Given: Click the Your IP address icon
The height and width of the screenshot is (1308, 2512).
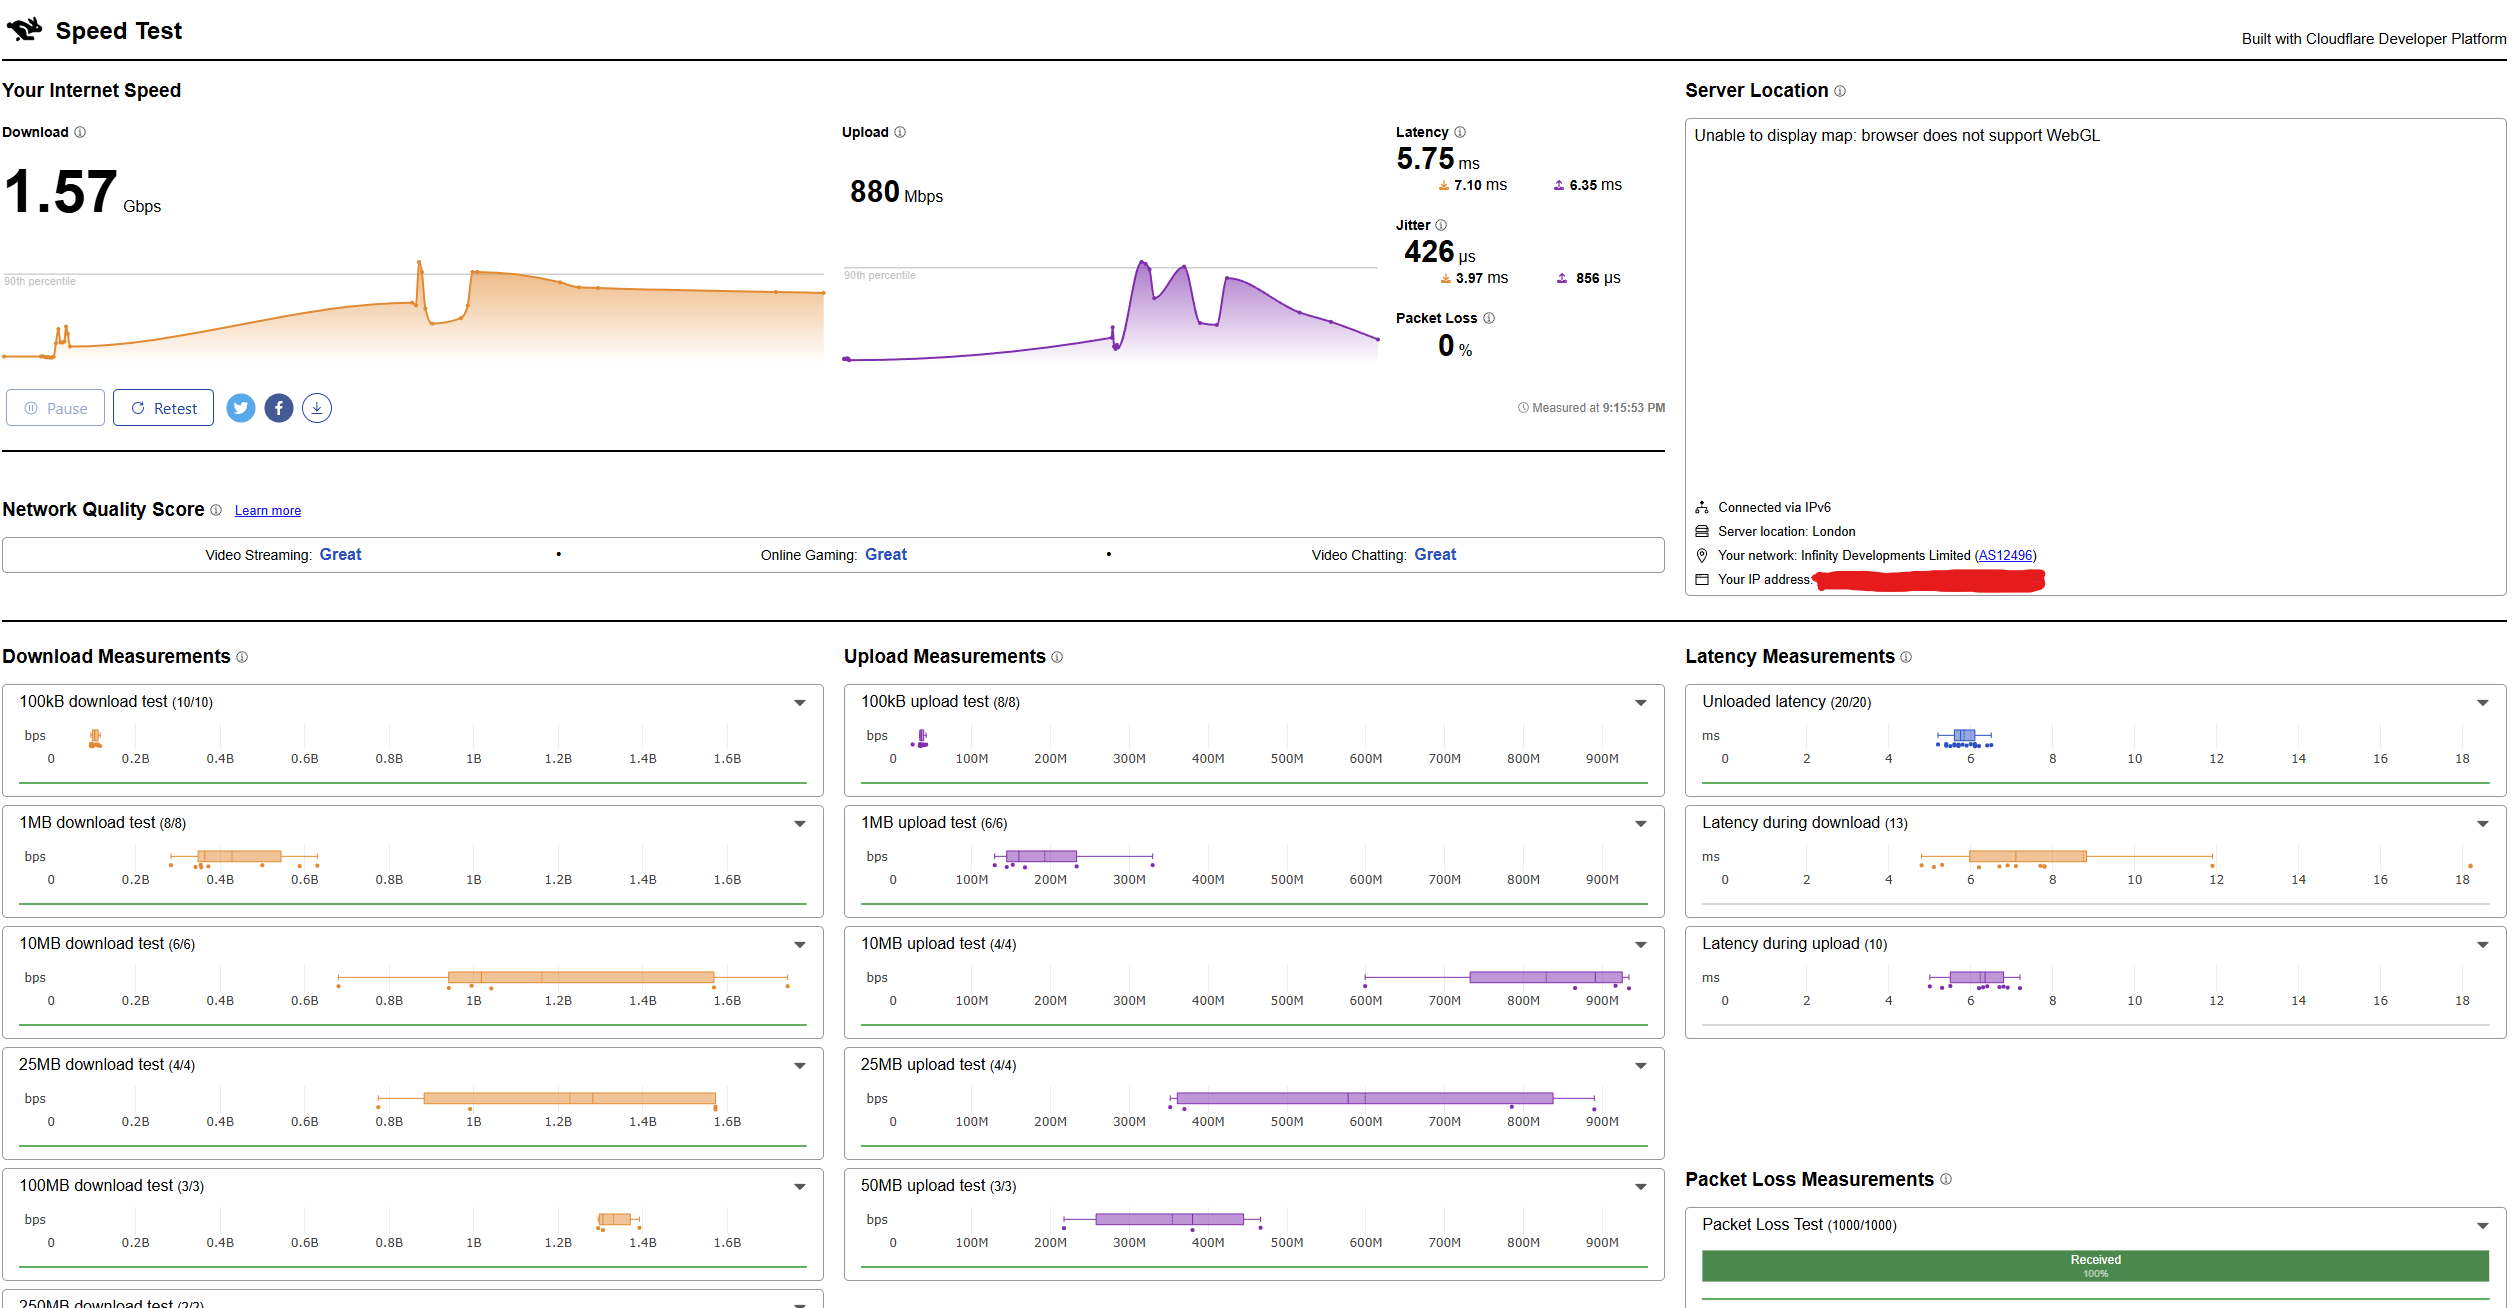Looking at the screenshot, I should coord(1702,579).
